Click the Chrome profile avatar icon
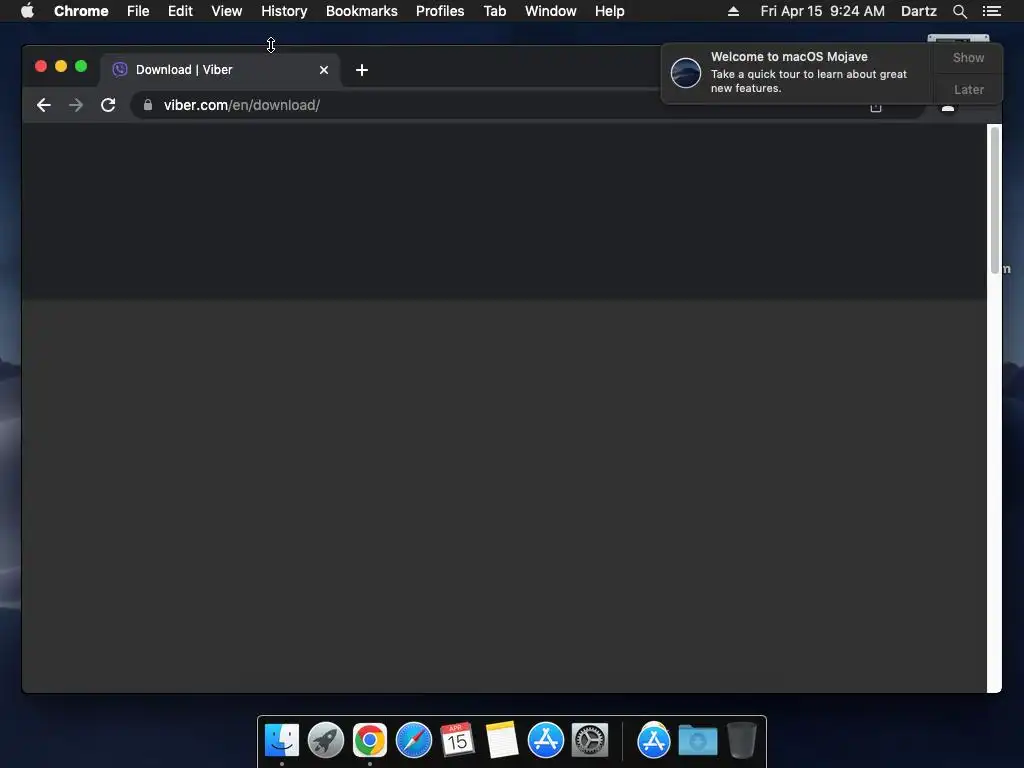The image size is (1024, 768). point(948,106)
